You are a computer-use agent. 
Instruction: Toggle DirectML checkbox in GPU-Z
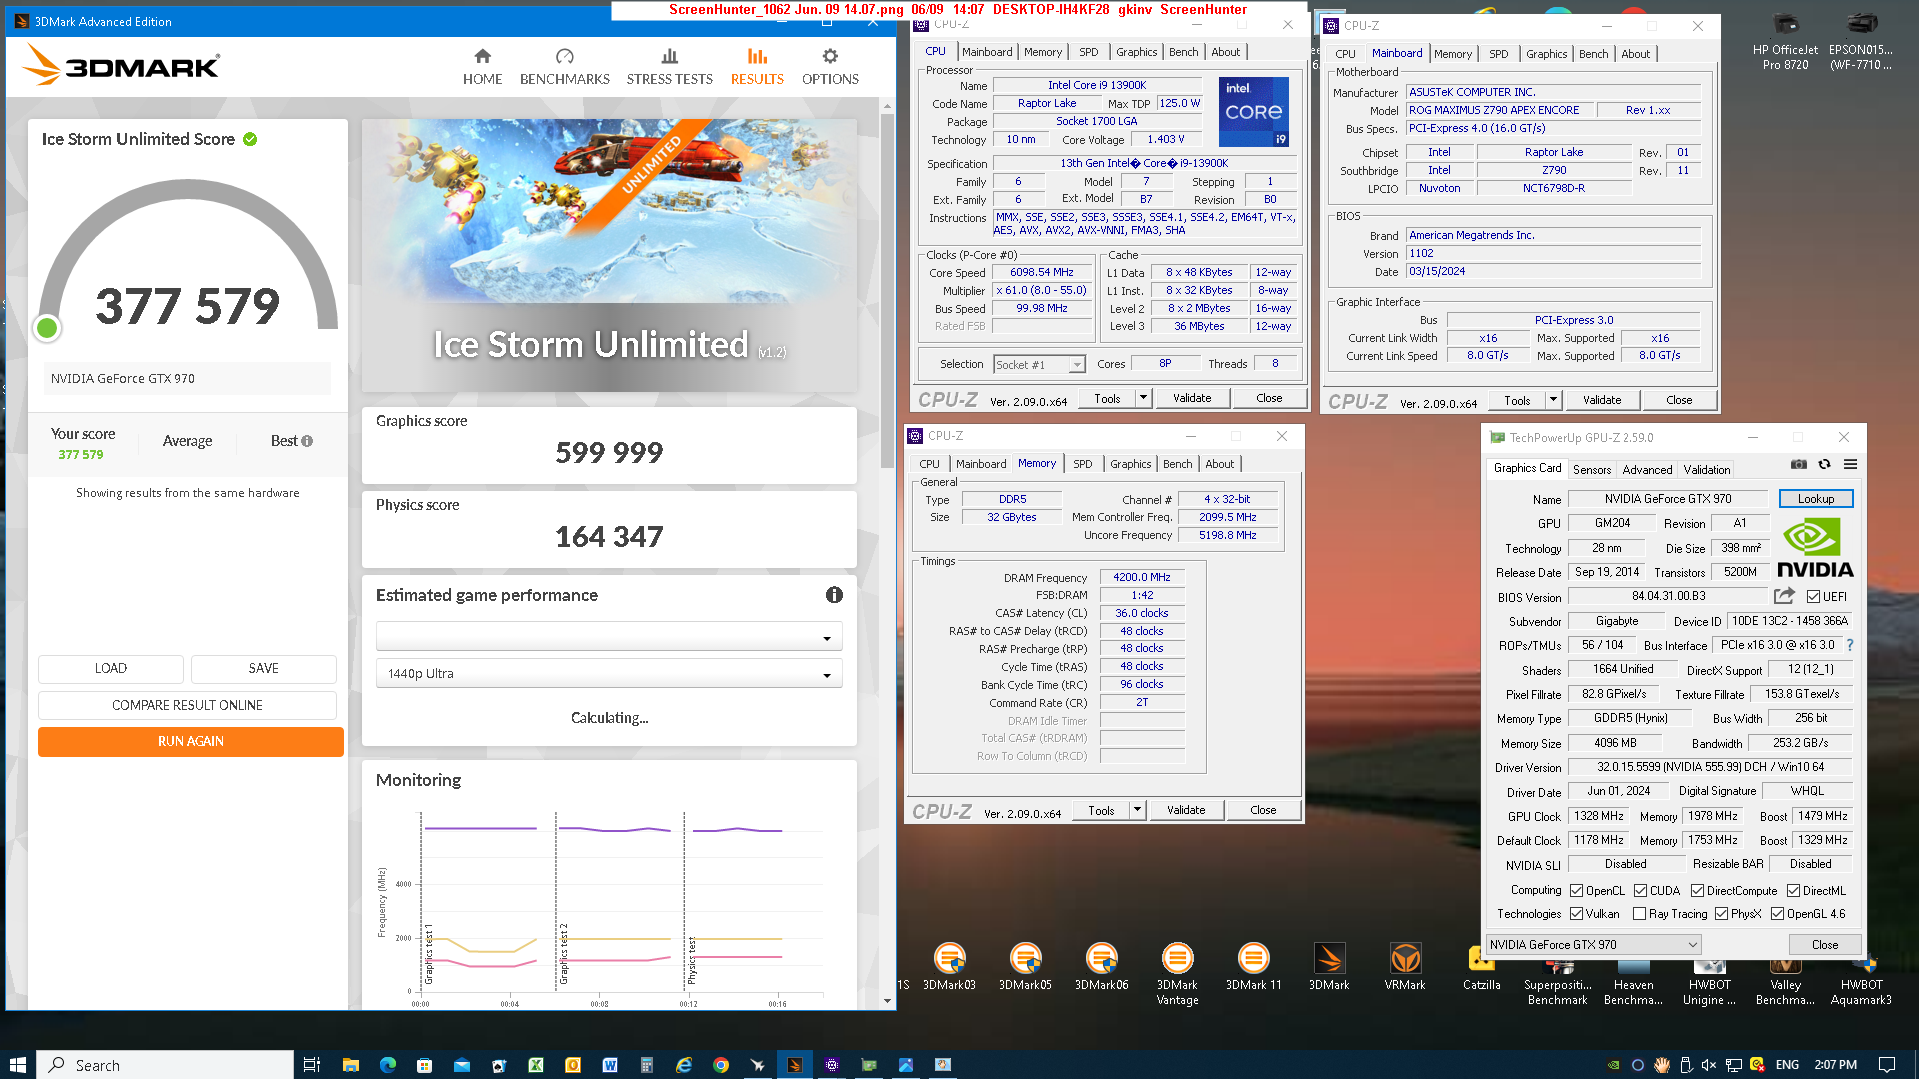[x=1793, y=891]
